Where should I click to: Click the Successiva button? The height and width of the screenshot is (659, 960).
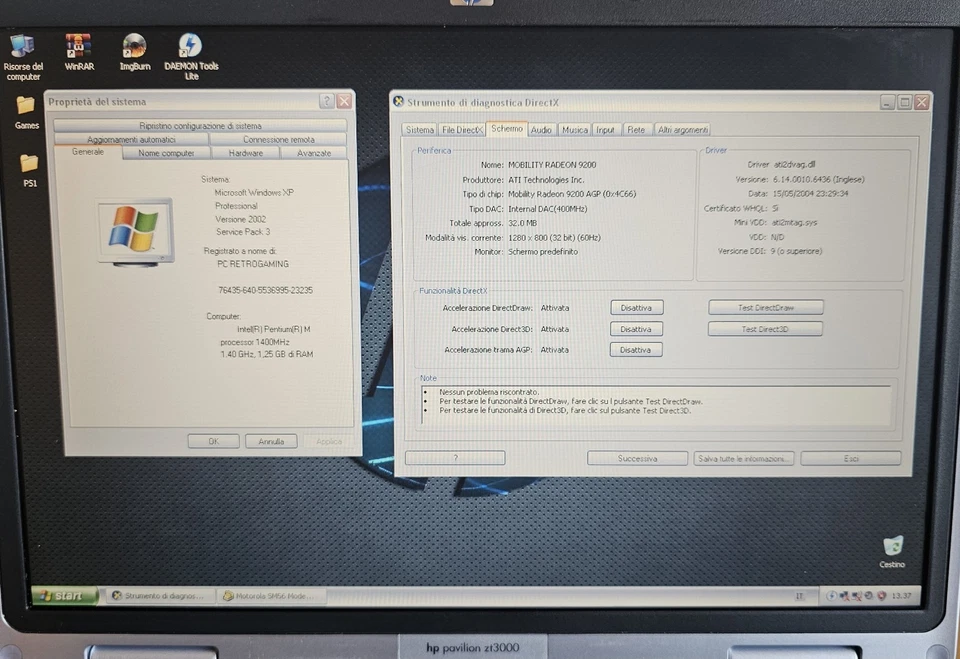[637, 458]
